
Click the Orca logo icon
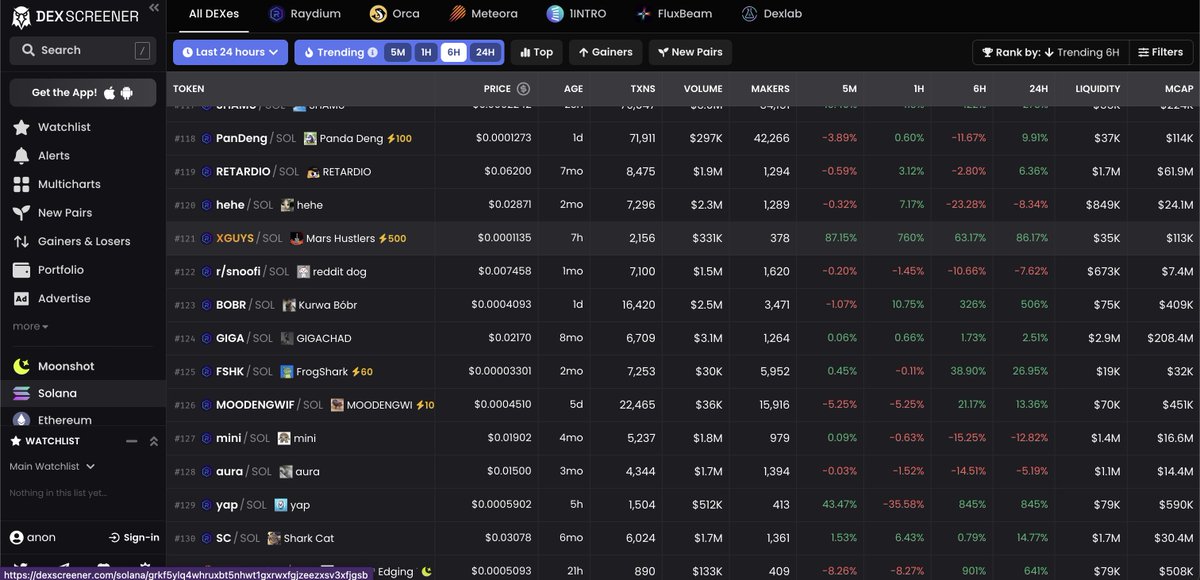click(x=378, y=14)
